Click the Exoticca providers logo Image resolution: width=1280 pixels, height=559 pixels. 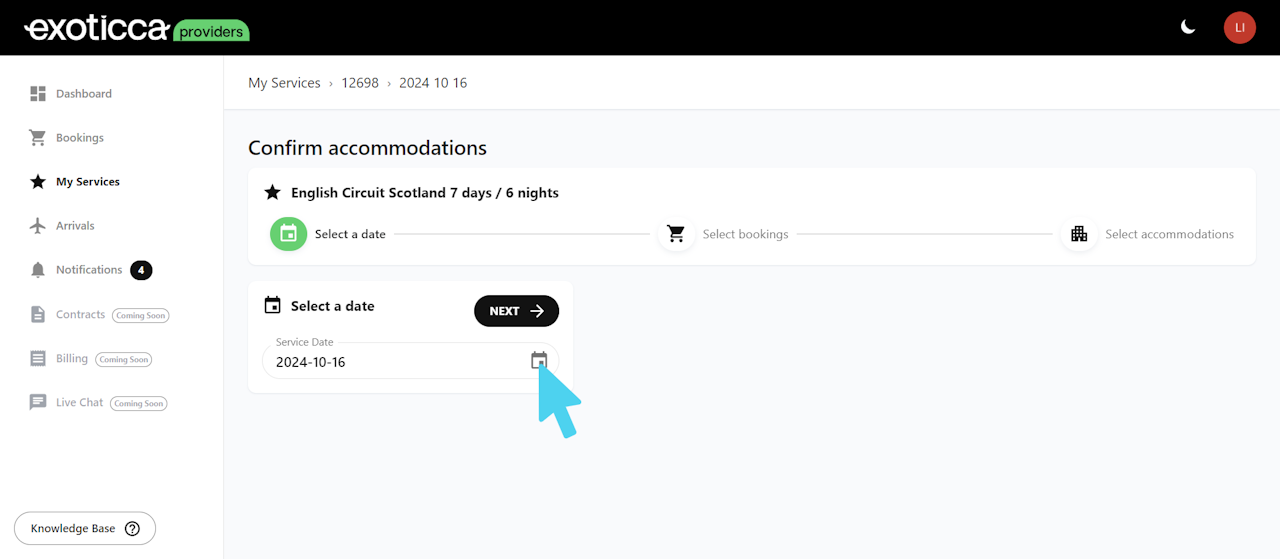click(x=137, y=28)
